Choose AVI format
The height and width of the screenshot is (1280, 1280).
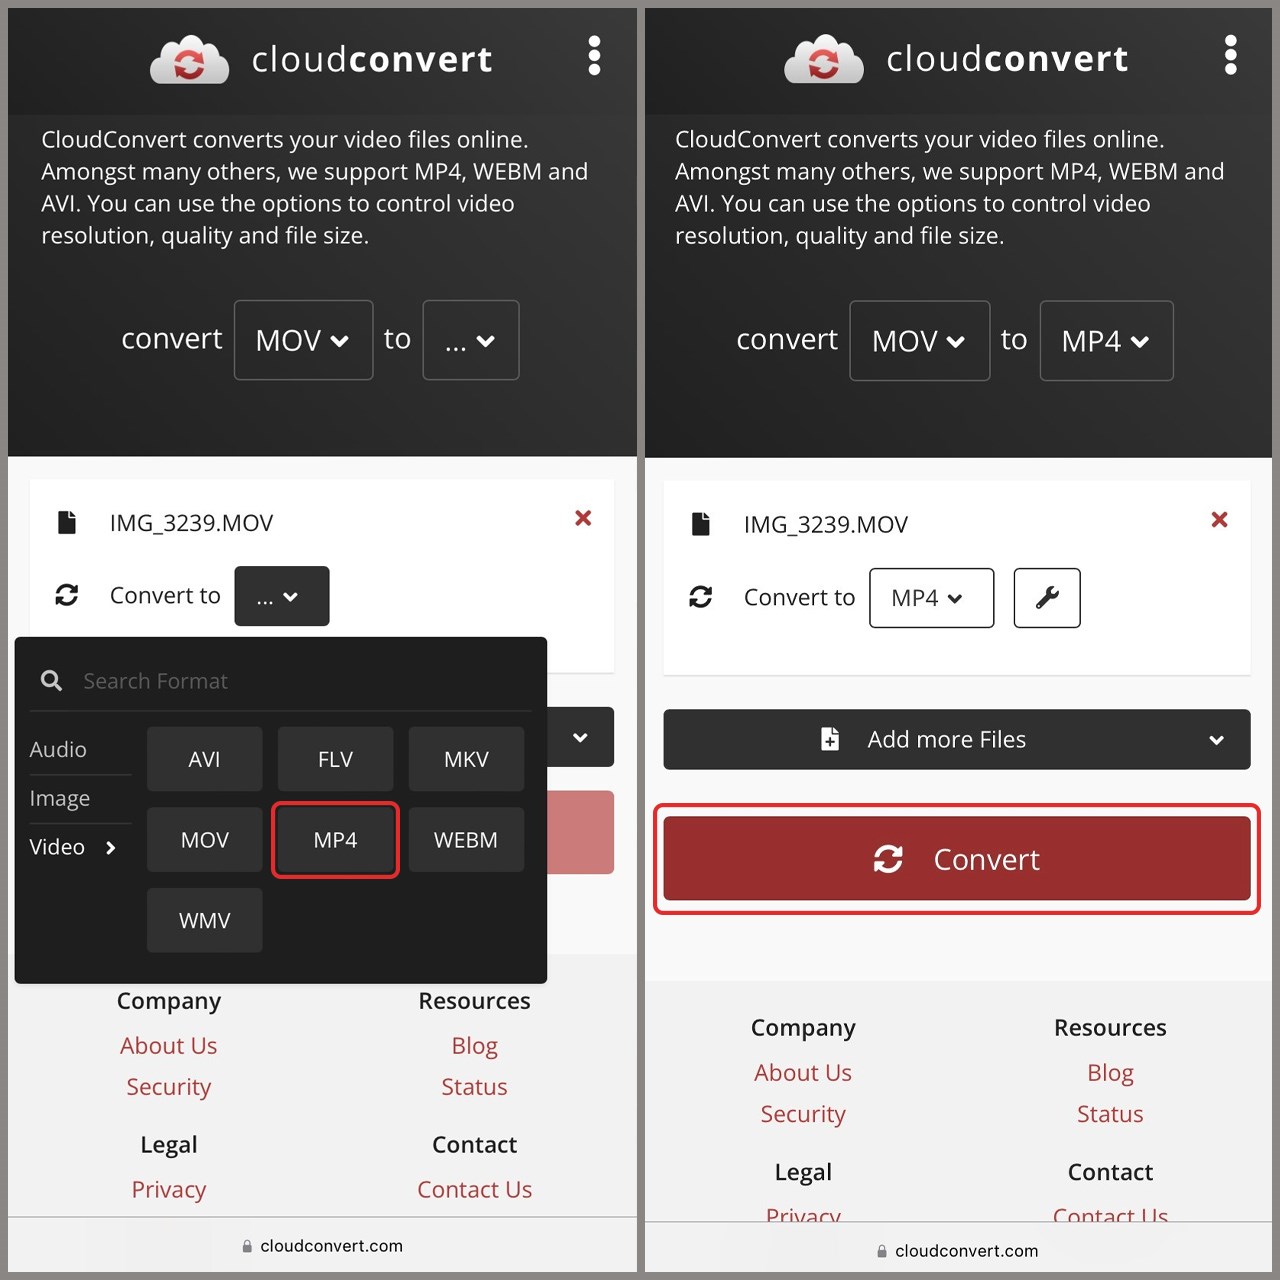click(x=204, y=759)
